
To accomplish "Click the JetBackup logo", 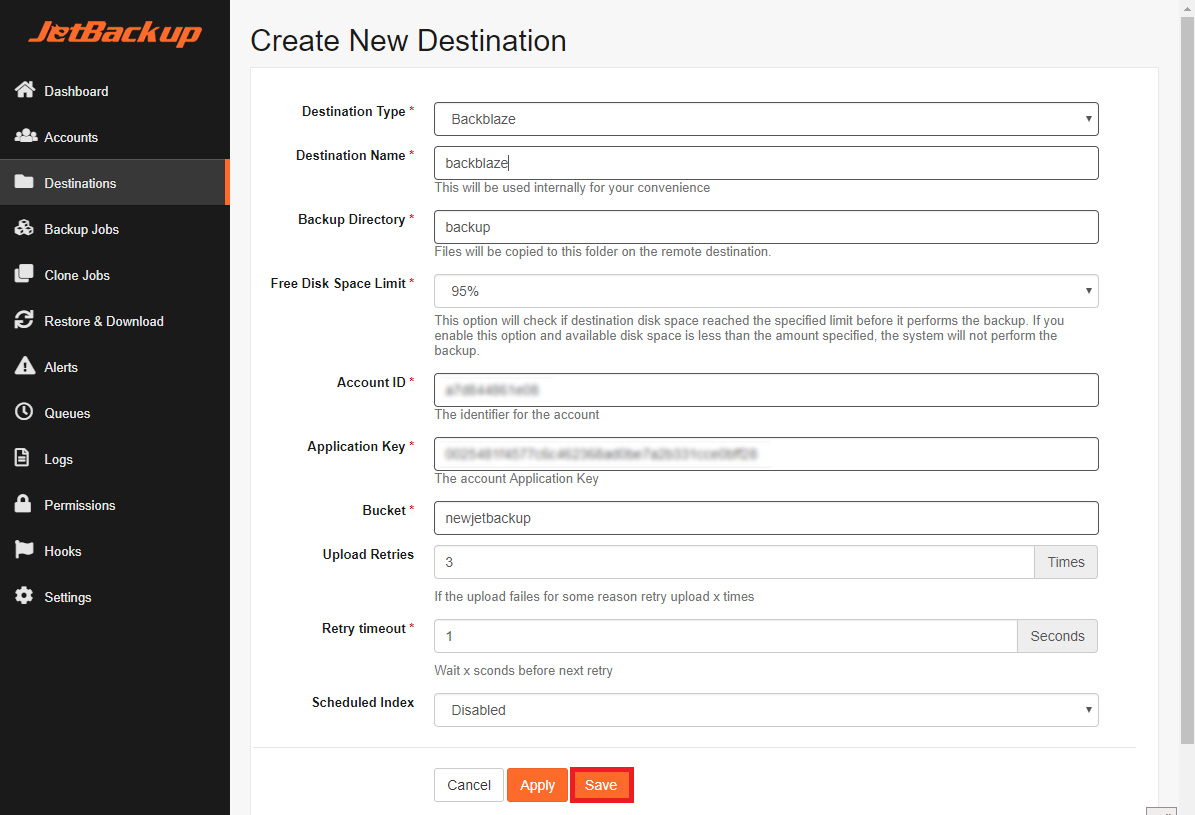I will [115, 33].
